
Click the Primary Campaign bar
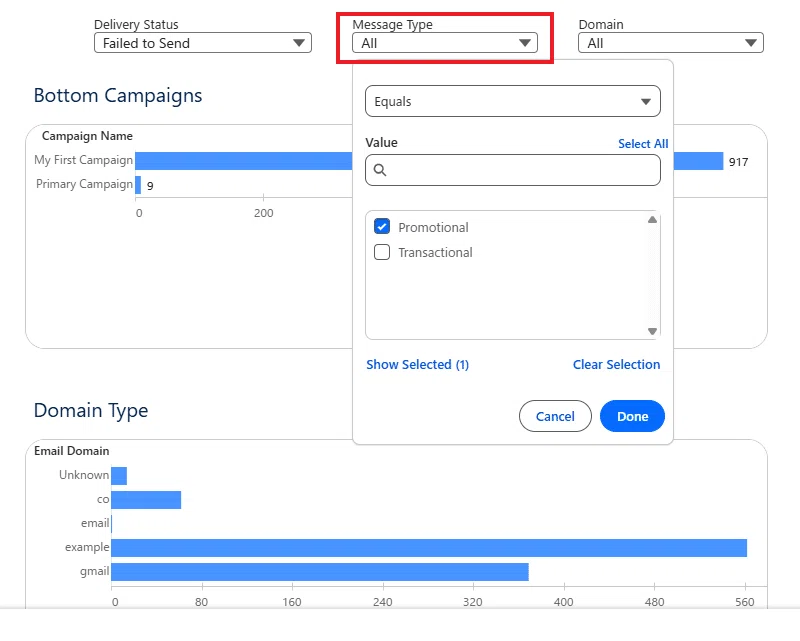(138, 185)
